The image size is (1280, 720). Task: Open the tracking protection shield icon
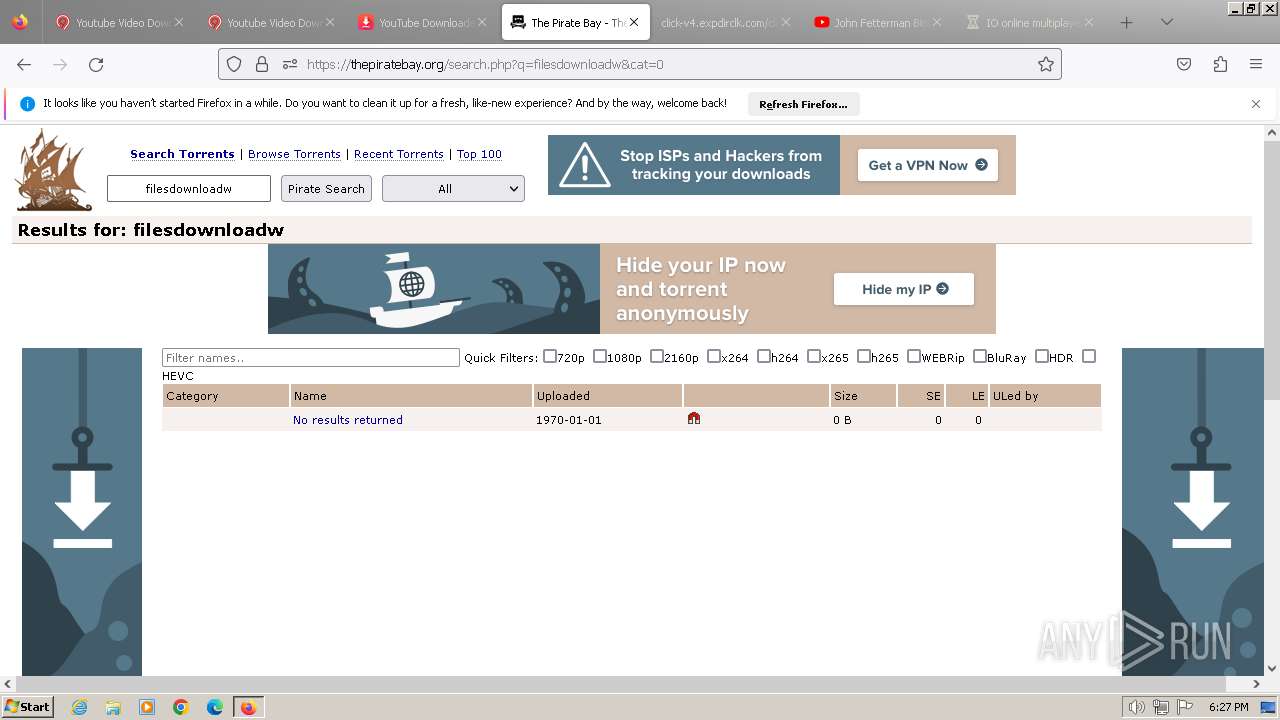coord(234,64)
